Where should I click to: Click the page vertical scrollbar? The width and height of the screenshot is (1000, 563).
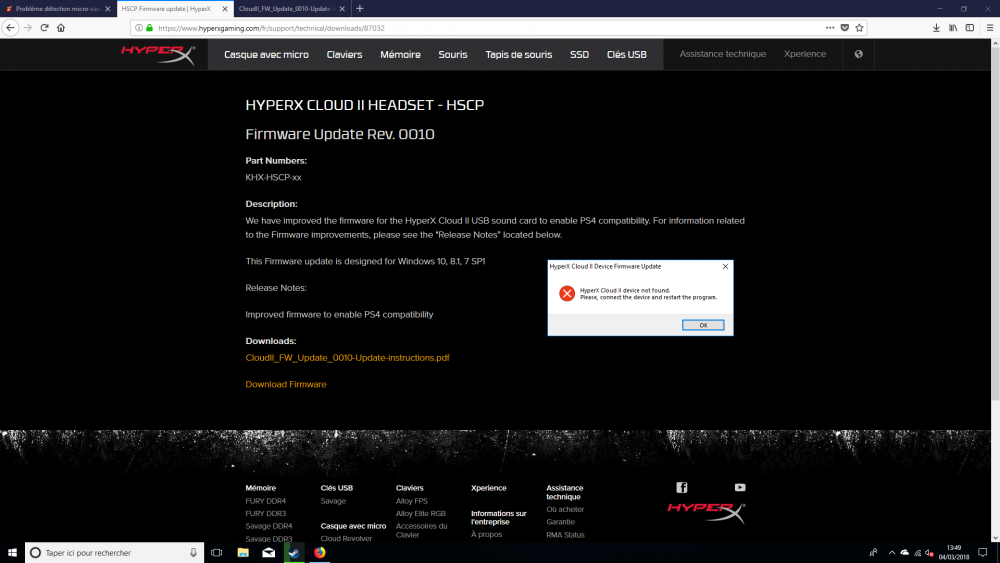click(995, 223)
